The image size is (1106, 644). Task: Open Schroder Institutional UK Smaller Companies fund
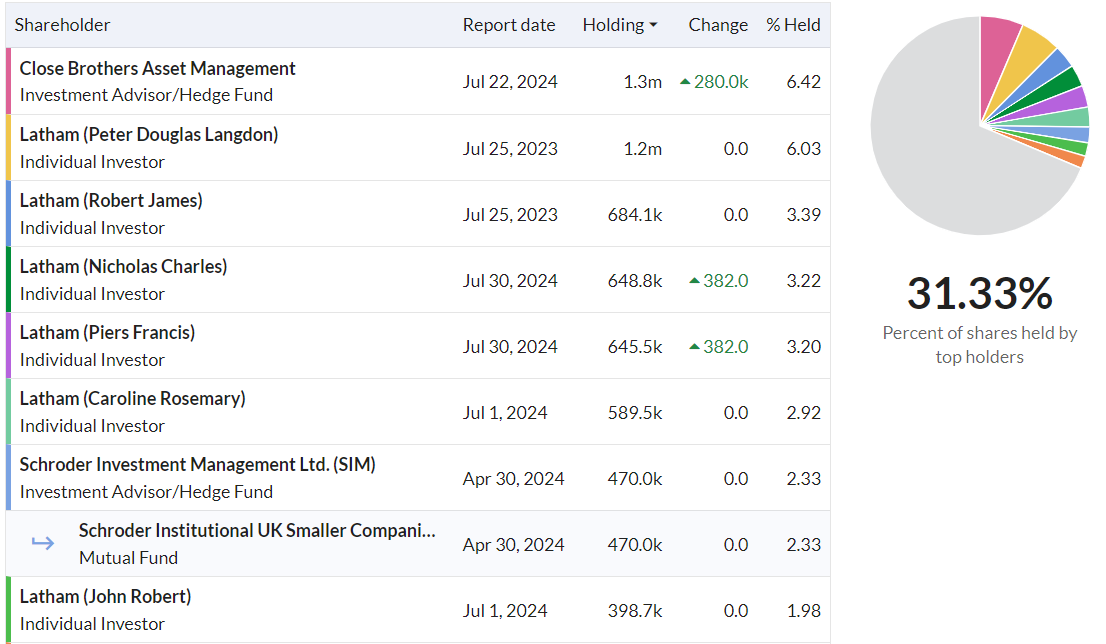[x=257, y=530]
